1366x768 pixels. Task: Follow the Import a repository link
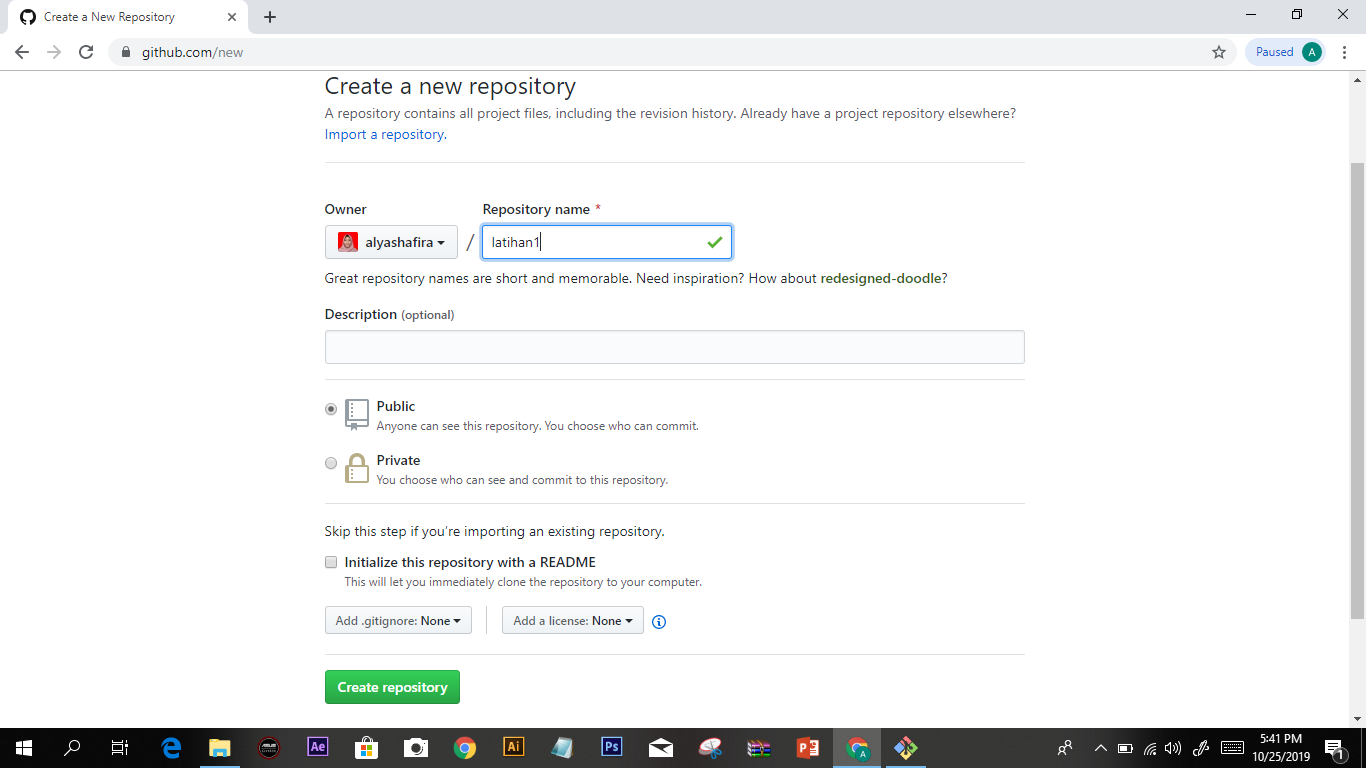[x=384, y=134]
